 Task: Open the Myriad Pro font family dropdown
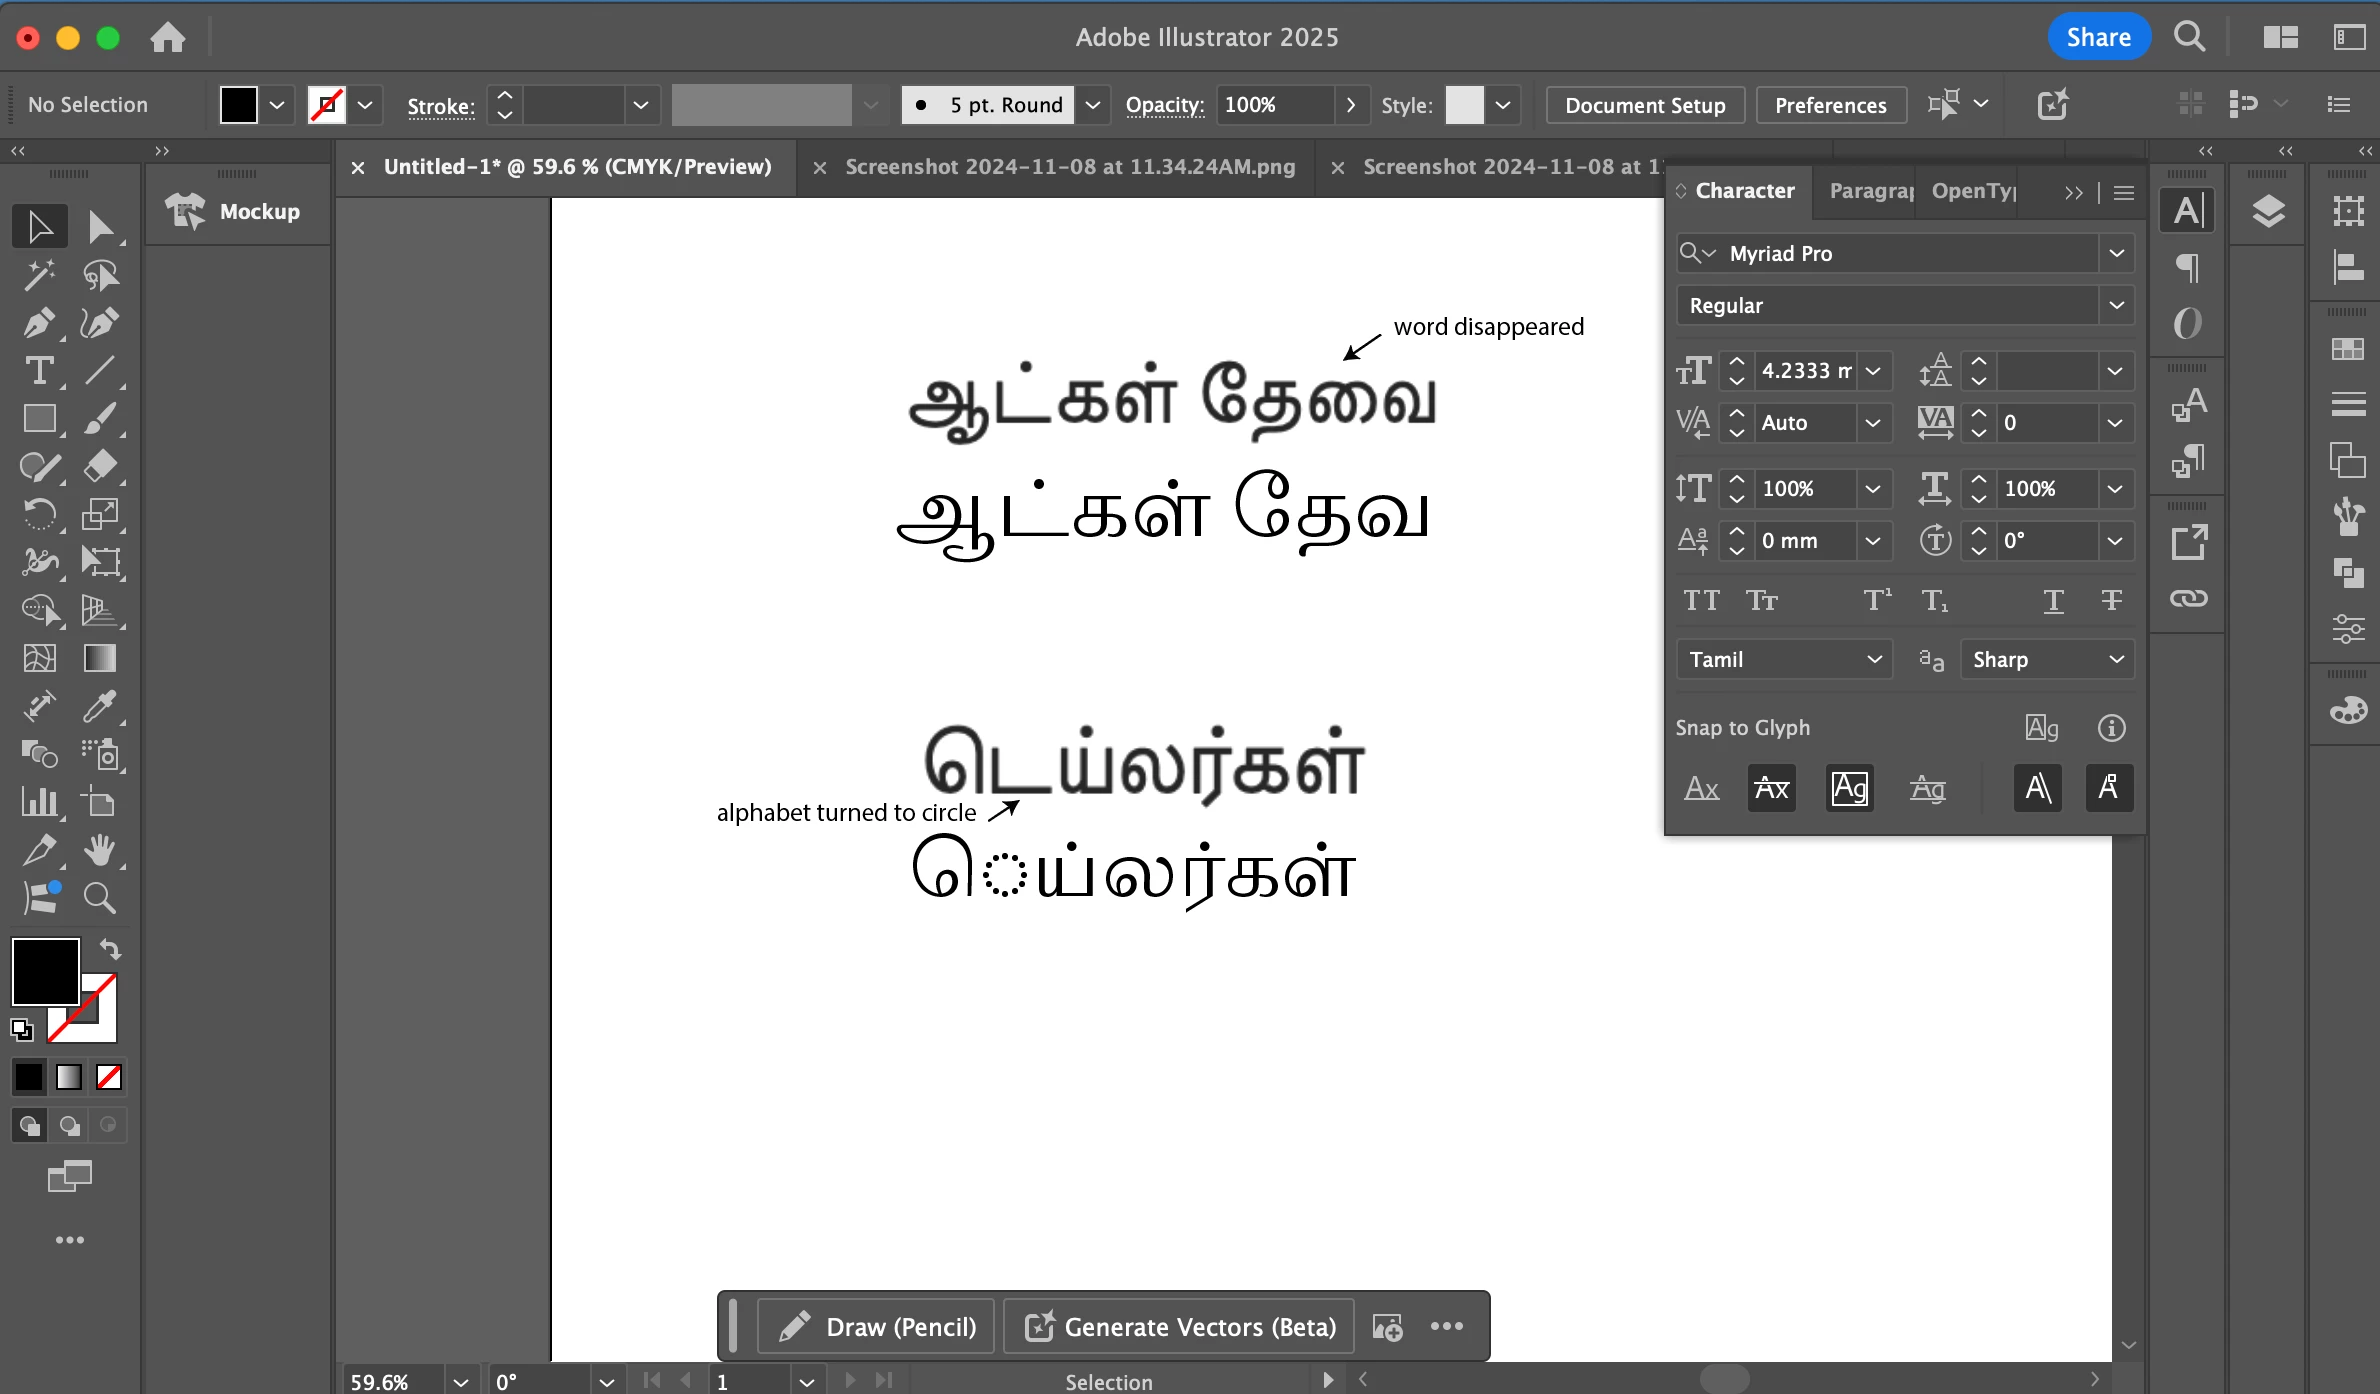[2116, 253]
